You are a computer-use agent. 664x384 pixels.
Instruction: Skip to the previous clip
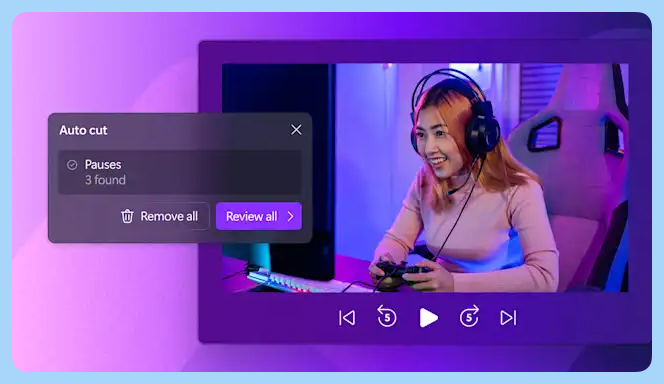347,318
